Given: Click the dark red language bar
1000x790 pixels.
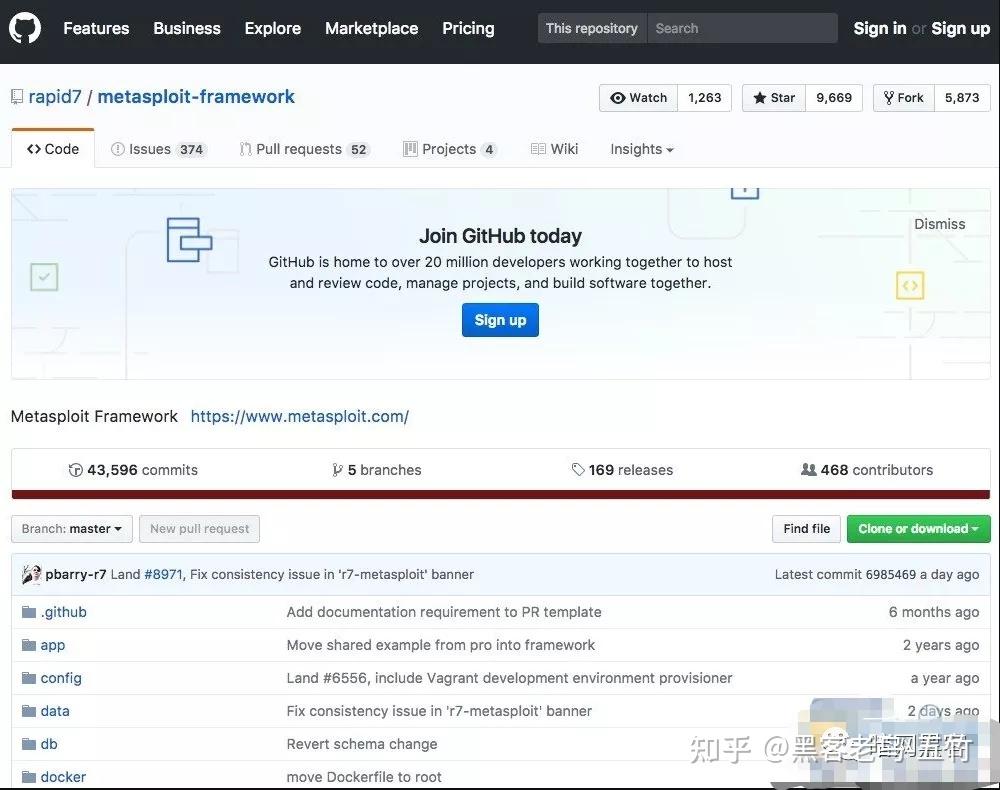Looking at the screenshot, I should (x=501, y=495).
